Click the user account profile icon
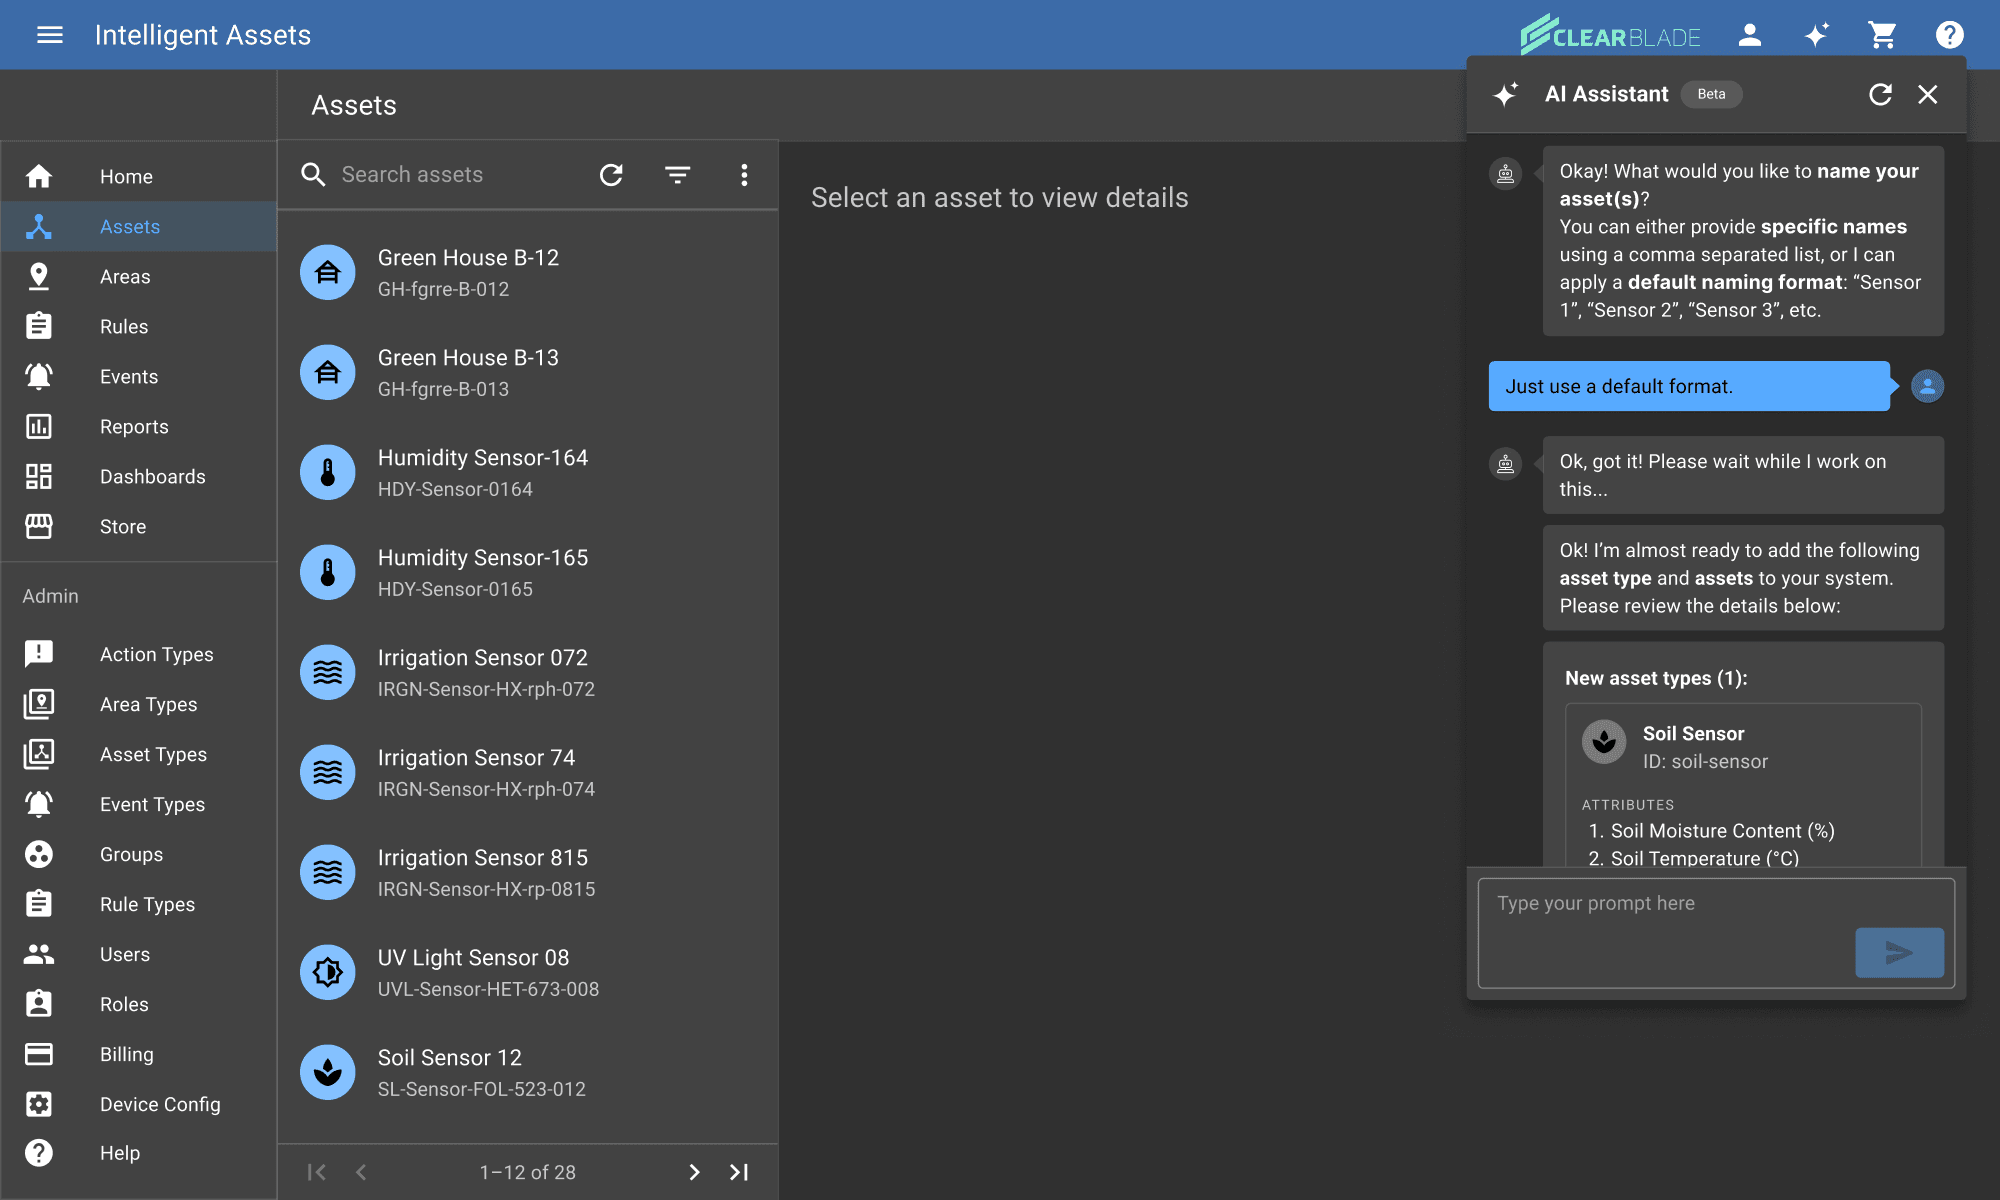Image resolution: width=2000 pixels, height=1200 pixels. (1749, 35)
